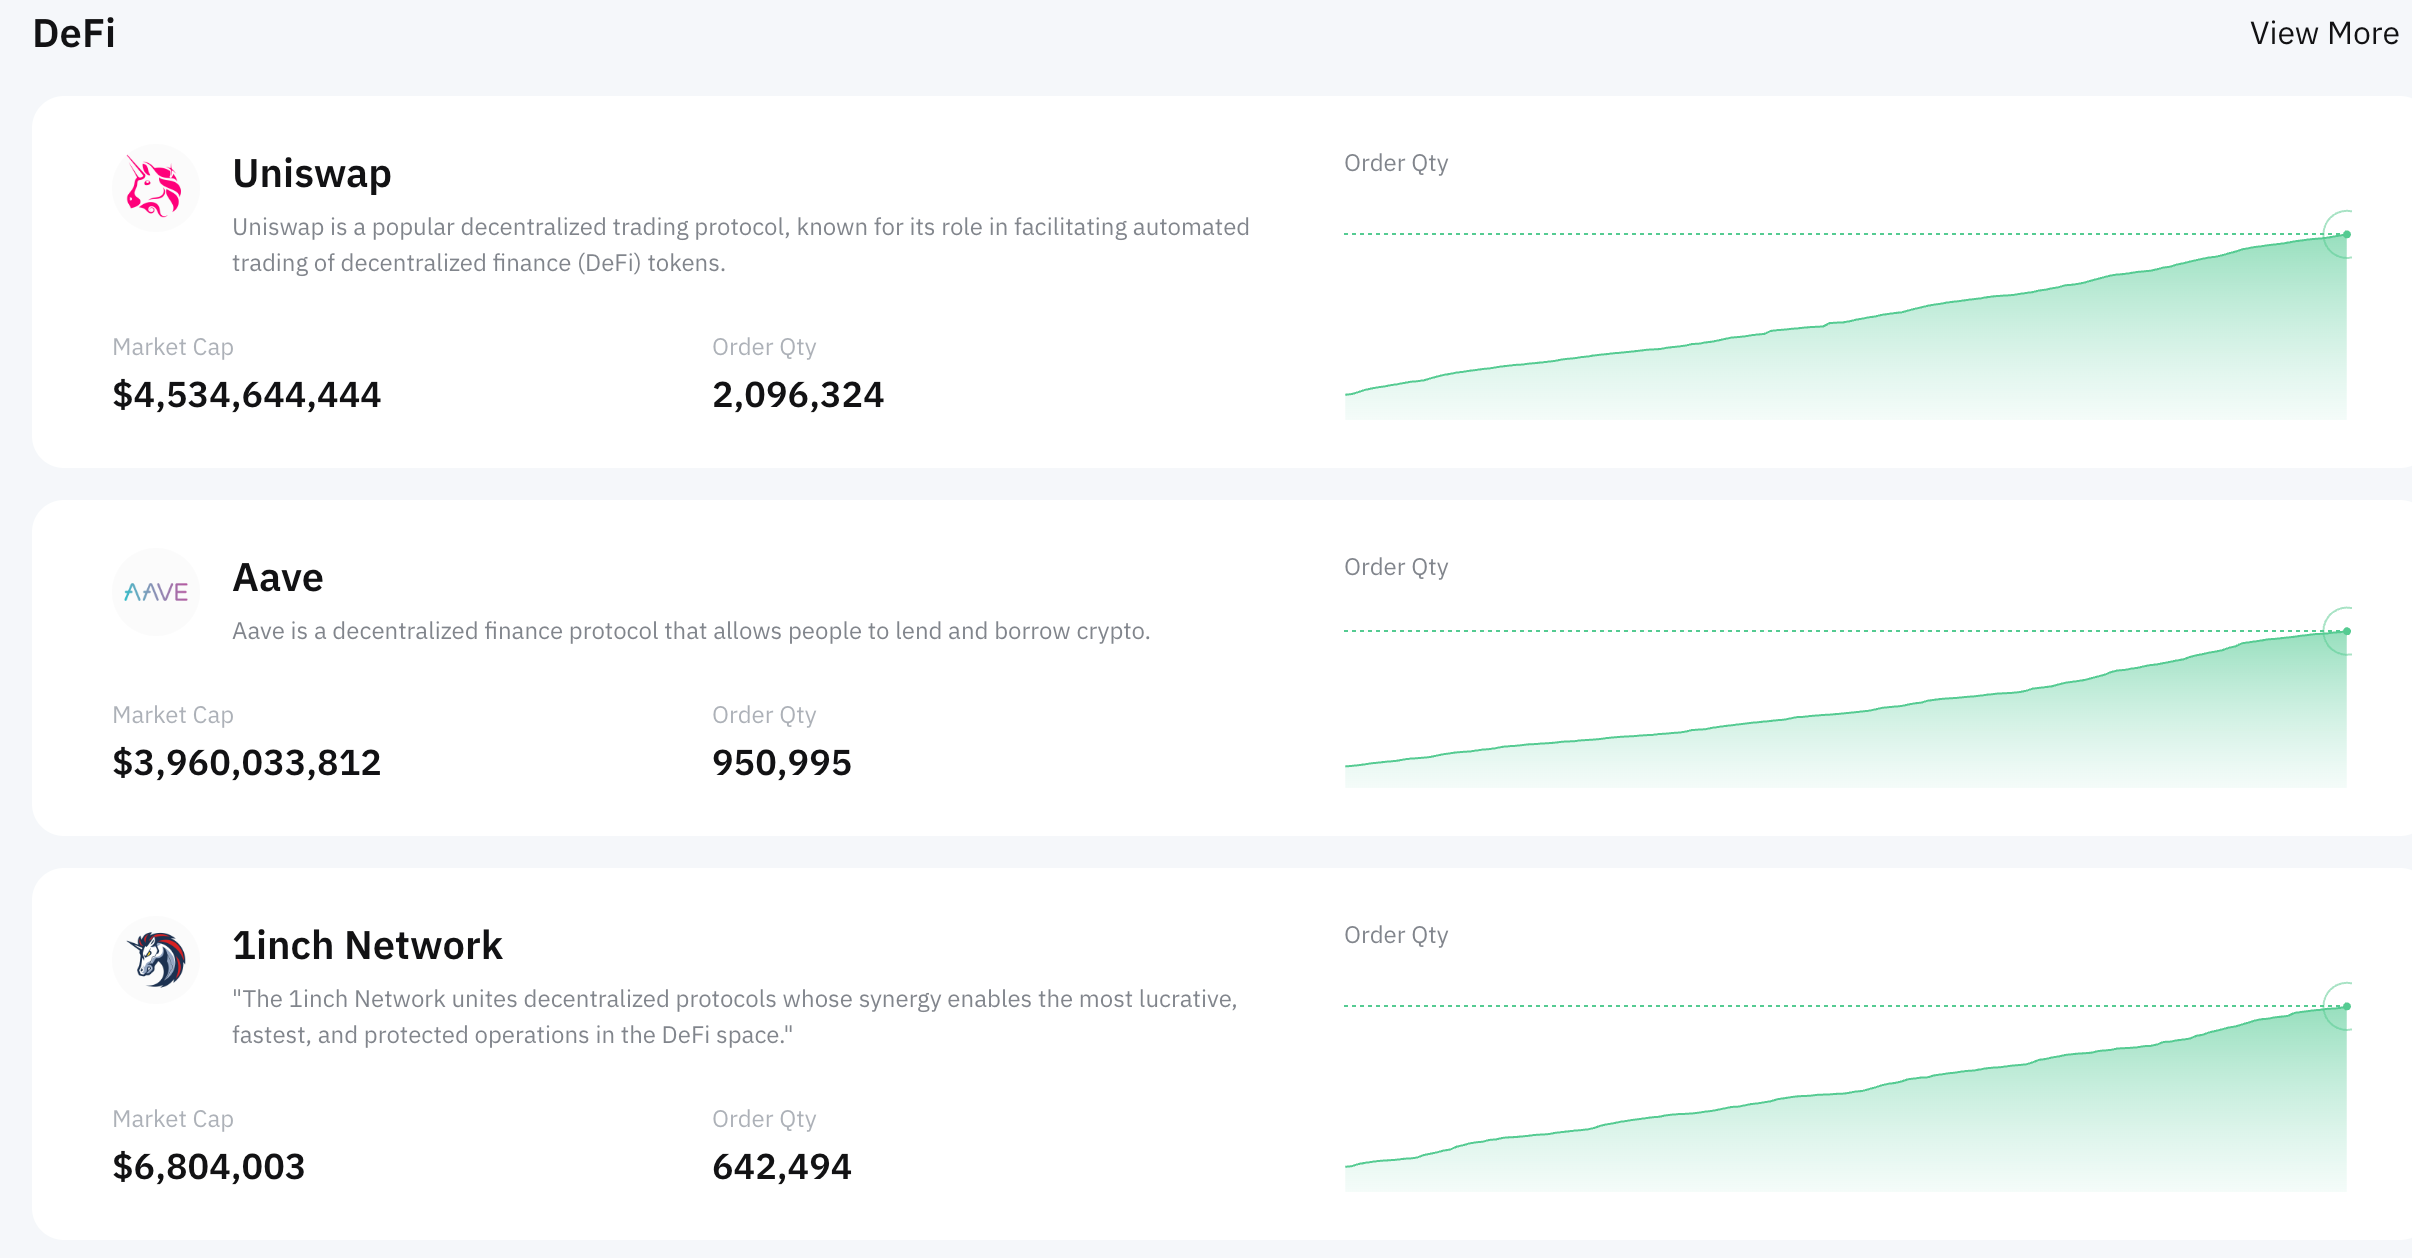Open the 1inch Network title heading

pos(366,945)
